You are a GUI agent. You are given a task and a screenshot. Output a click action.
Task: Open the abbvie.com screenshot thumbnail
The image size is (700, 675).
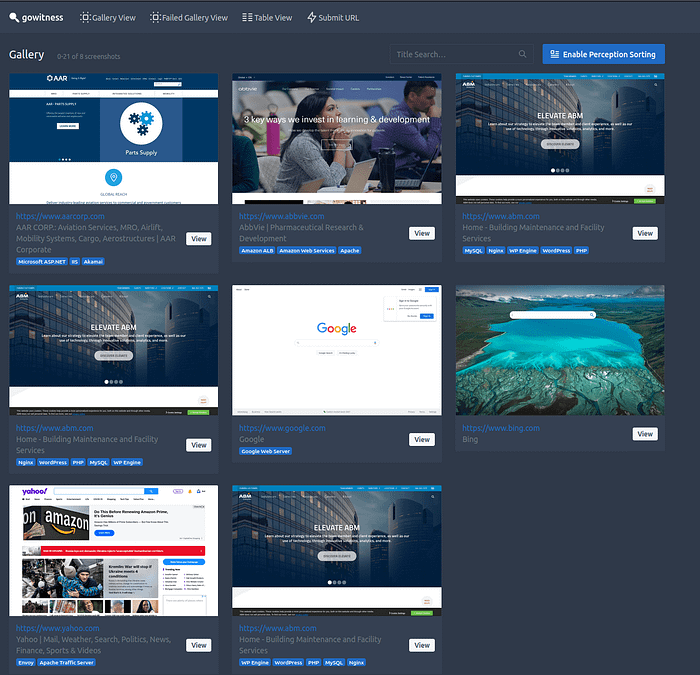(337, 138)
